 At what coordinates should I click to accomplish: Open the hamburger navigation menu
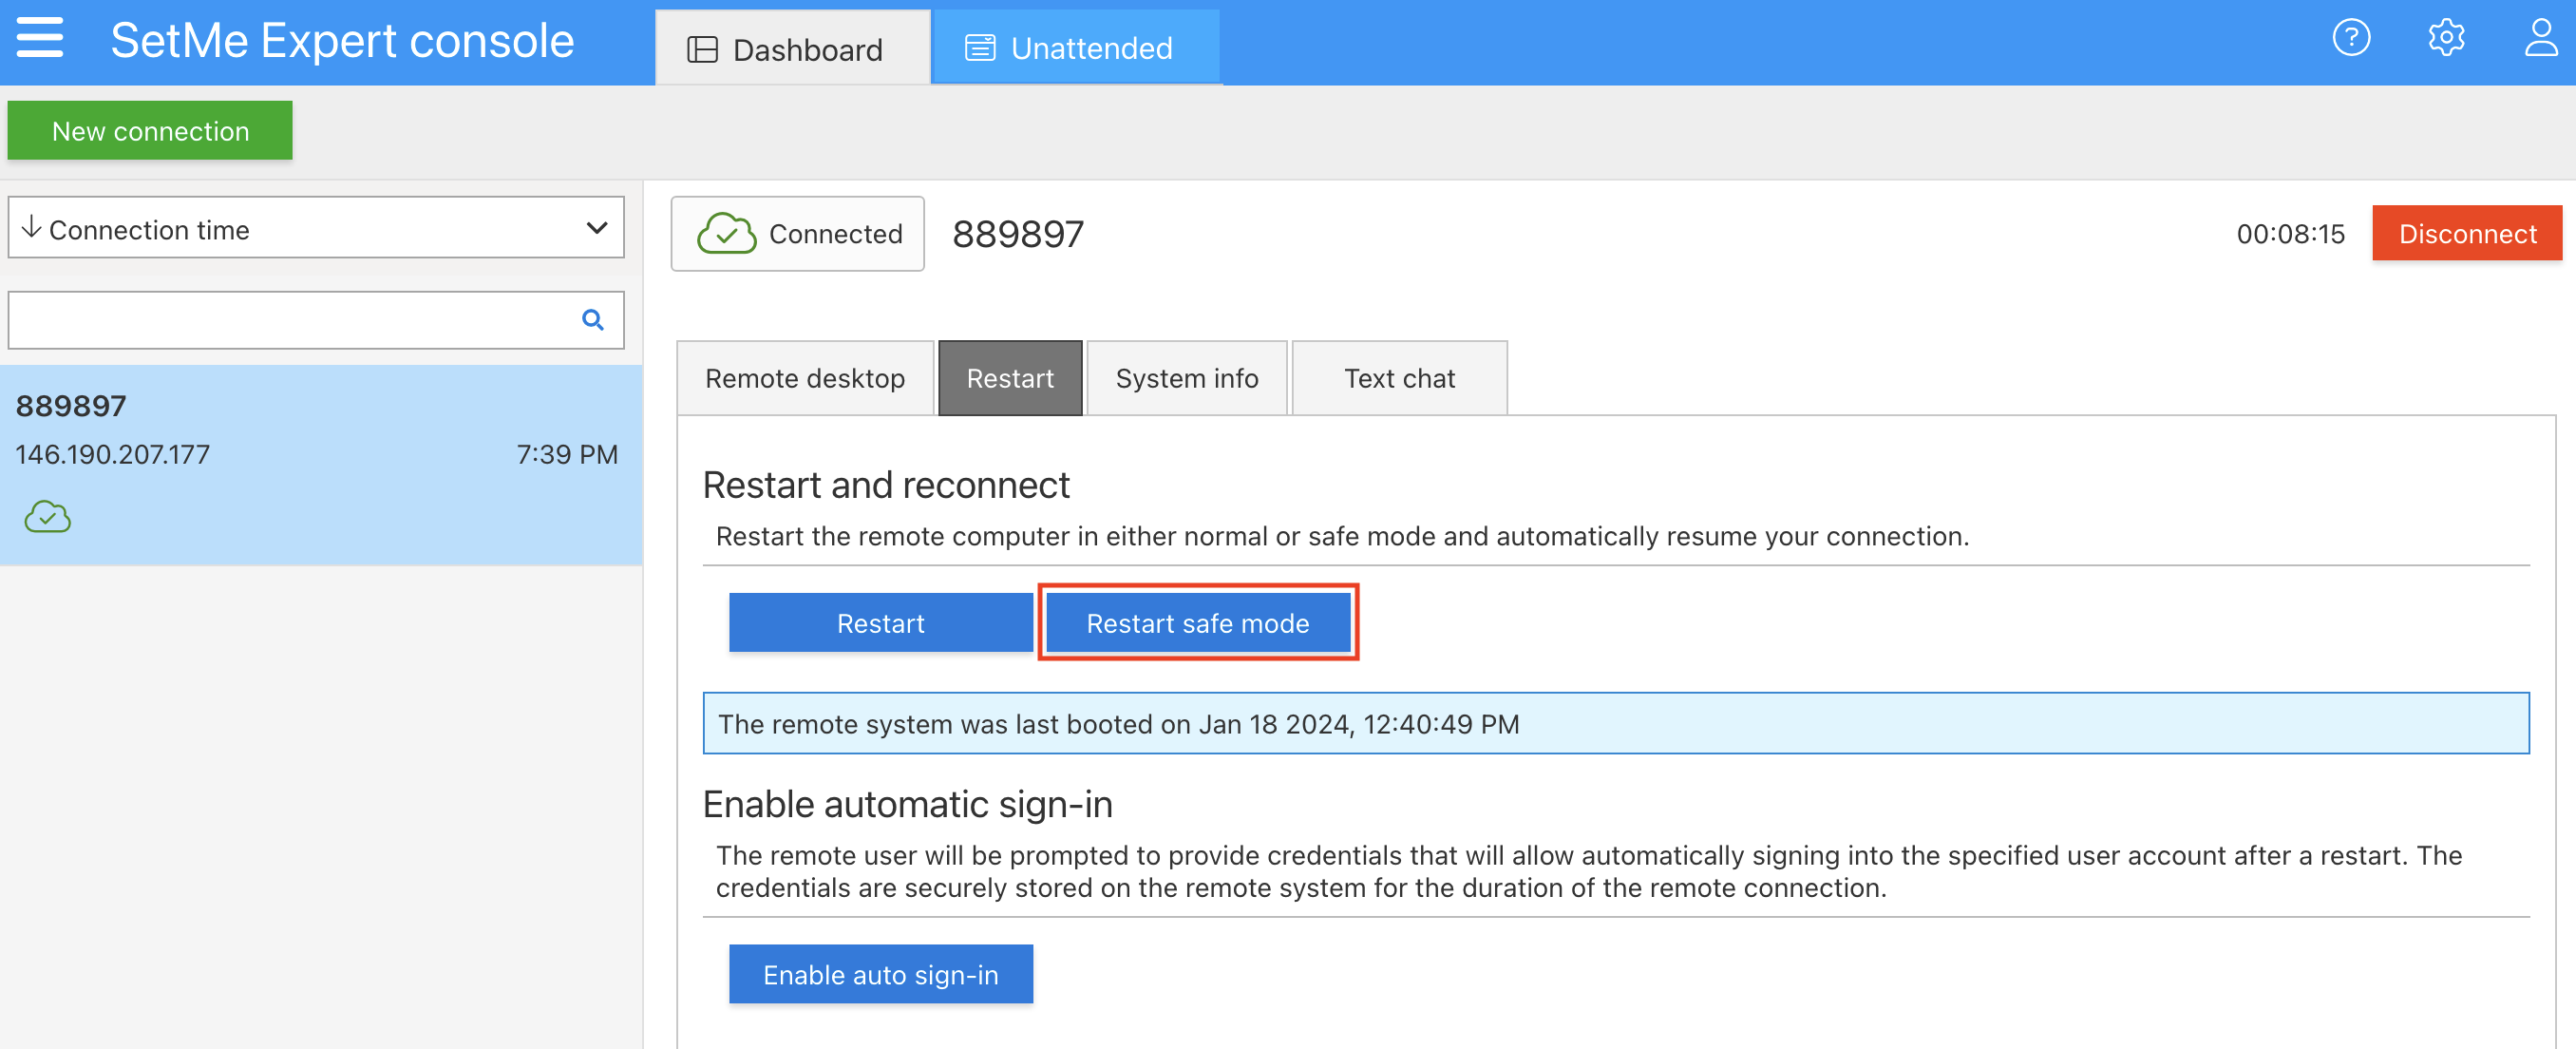click(x=39, y=39)
